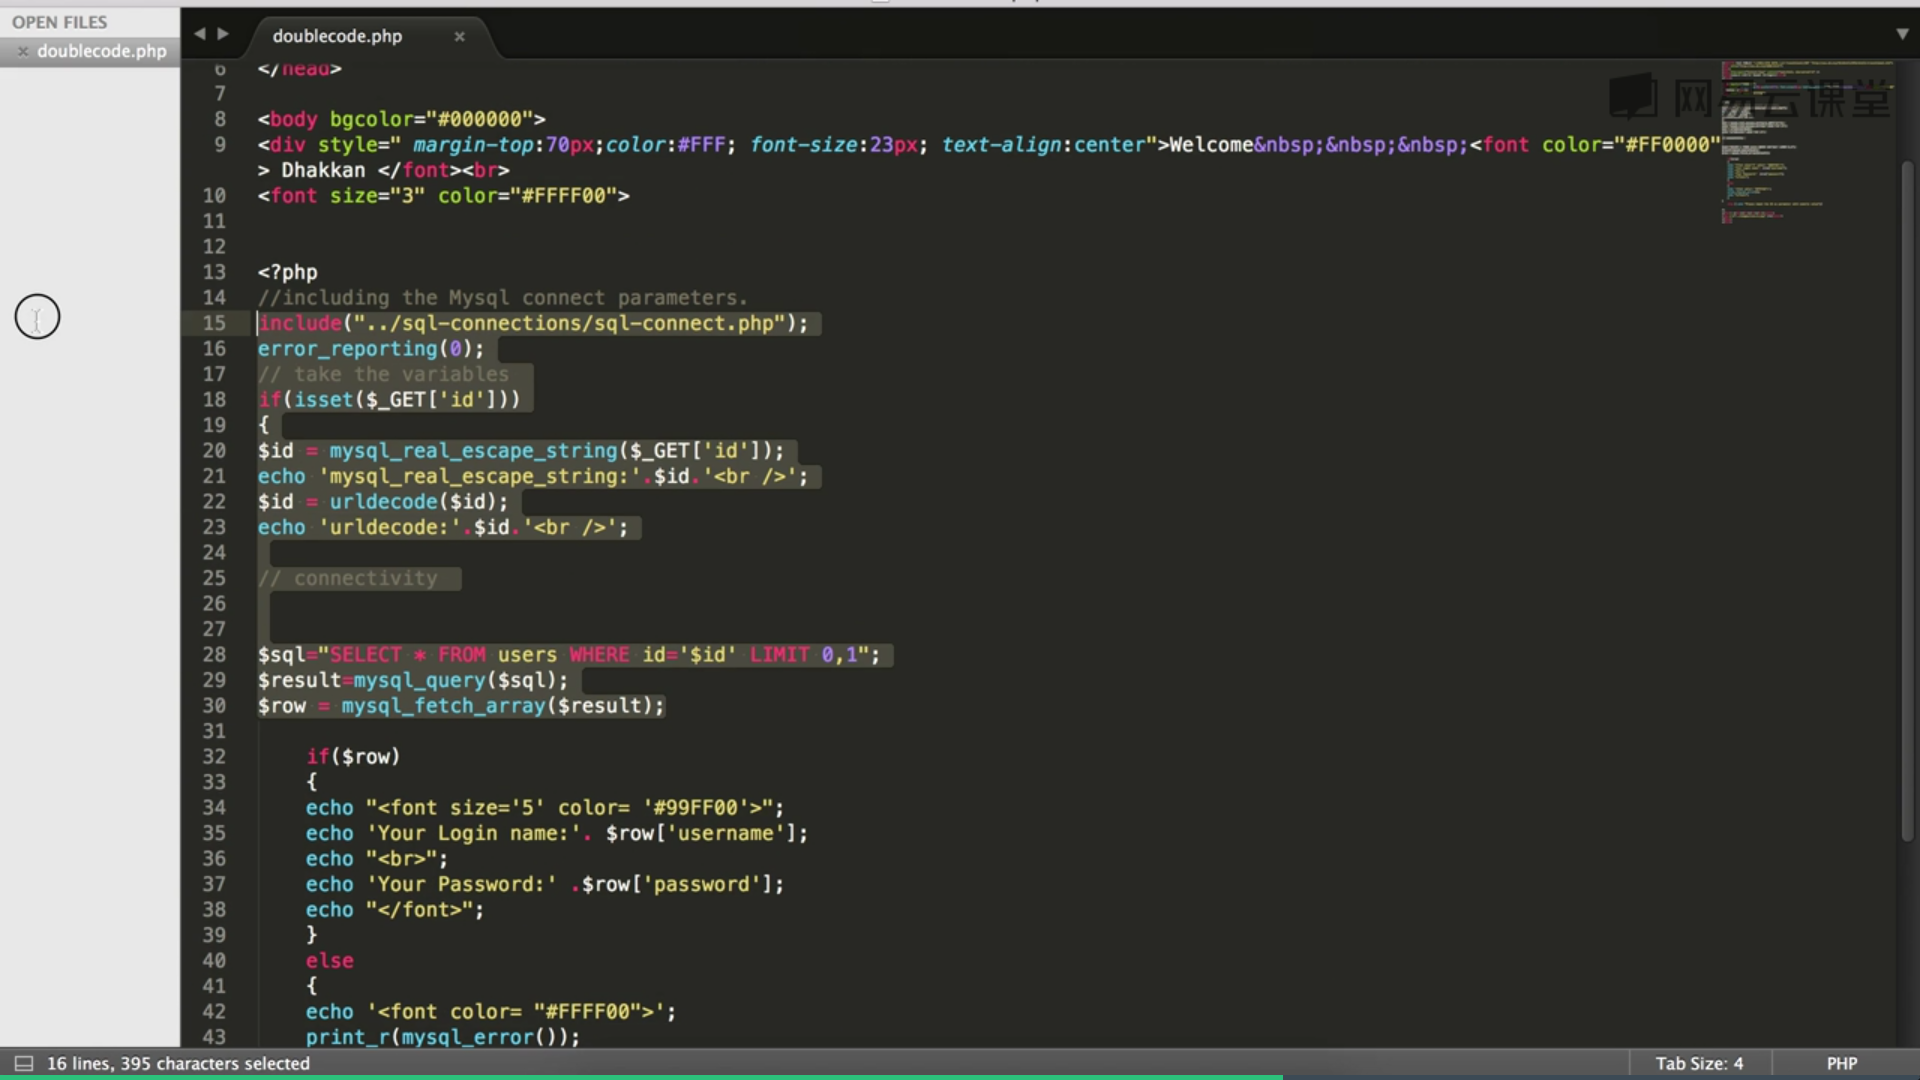Go to previous tab with left arrow

click(199, 34)
